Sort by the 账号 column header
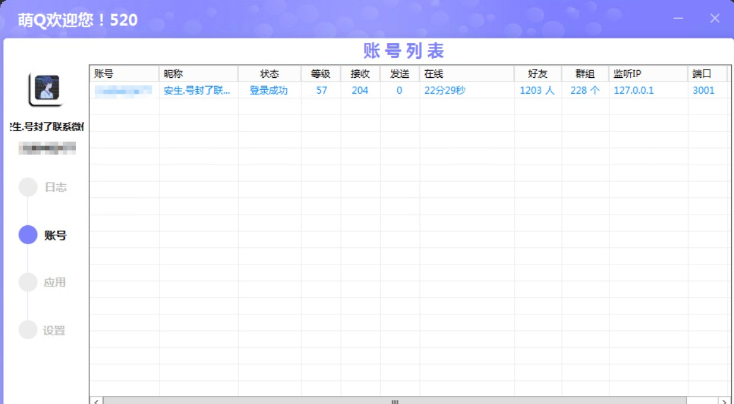The image size is (734, 404). click(124, 74)
